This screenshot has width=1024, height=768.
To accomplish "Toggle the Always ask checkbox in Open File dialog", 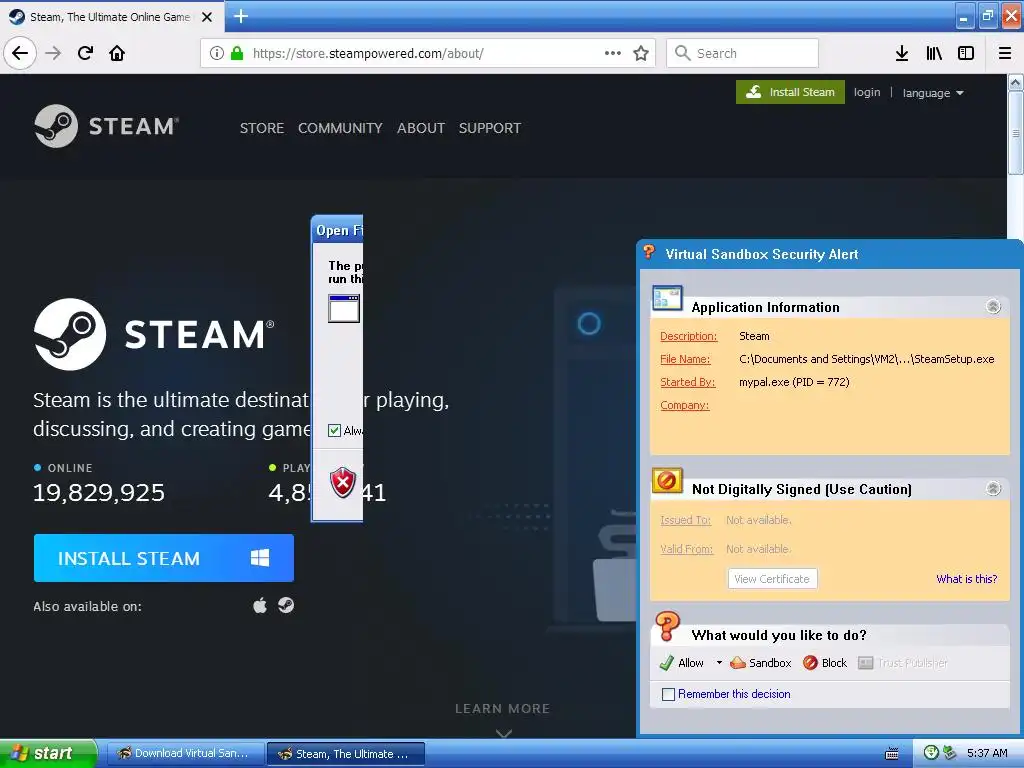I will click(334, 430).
